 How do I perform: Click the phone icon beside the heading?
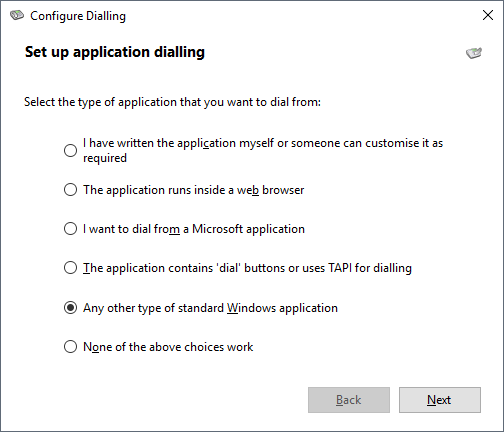click(474, 53)
